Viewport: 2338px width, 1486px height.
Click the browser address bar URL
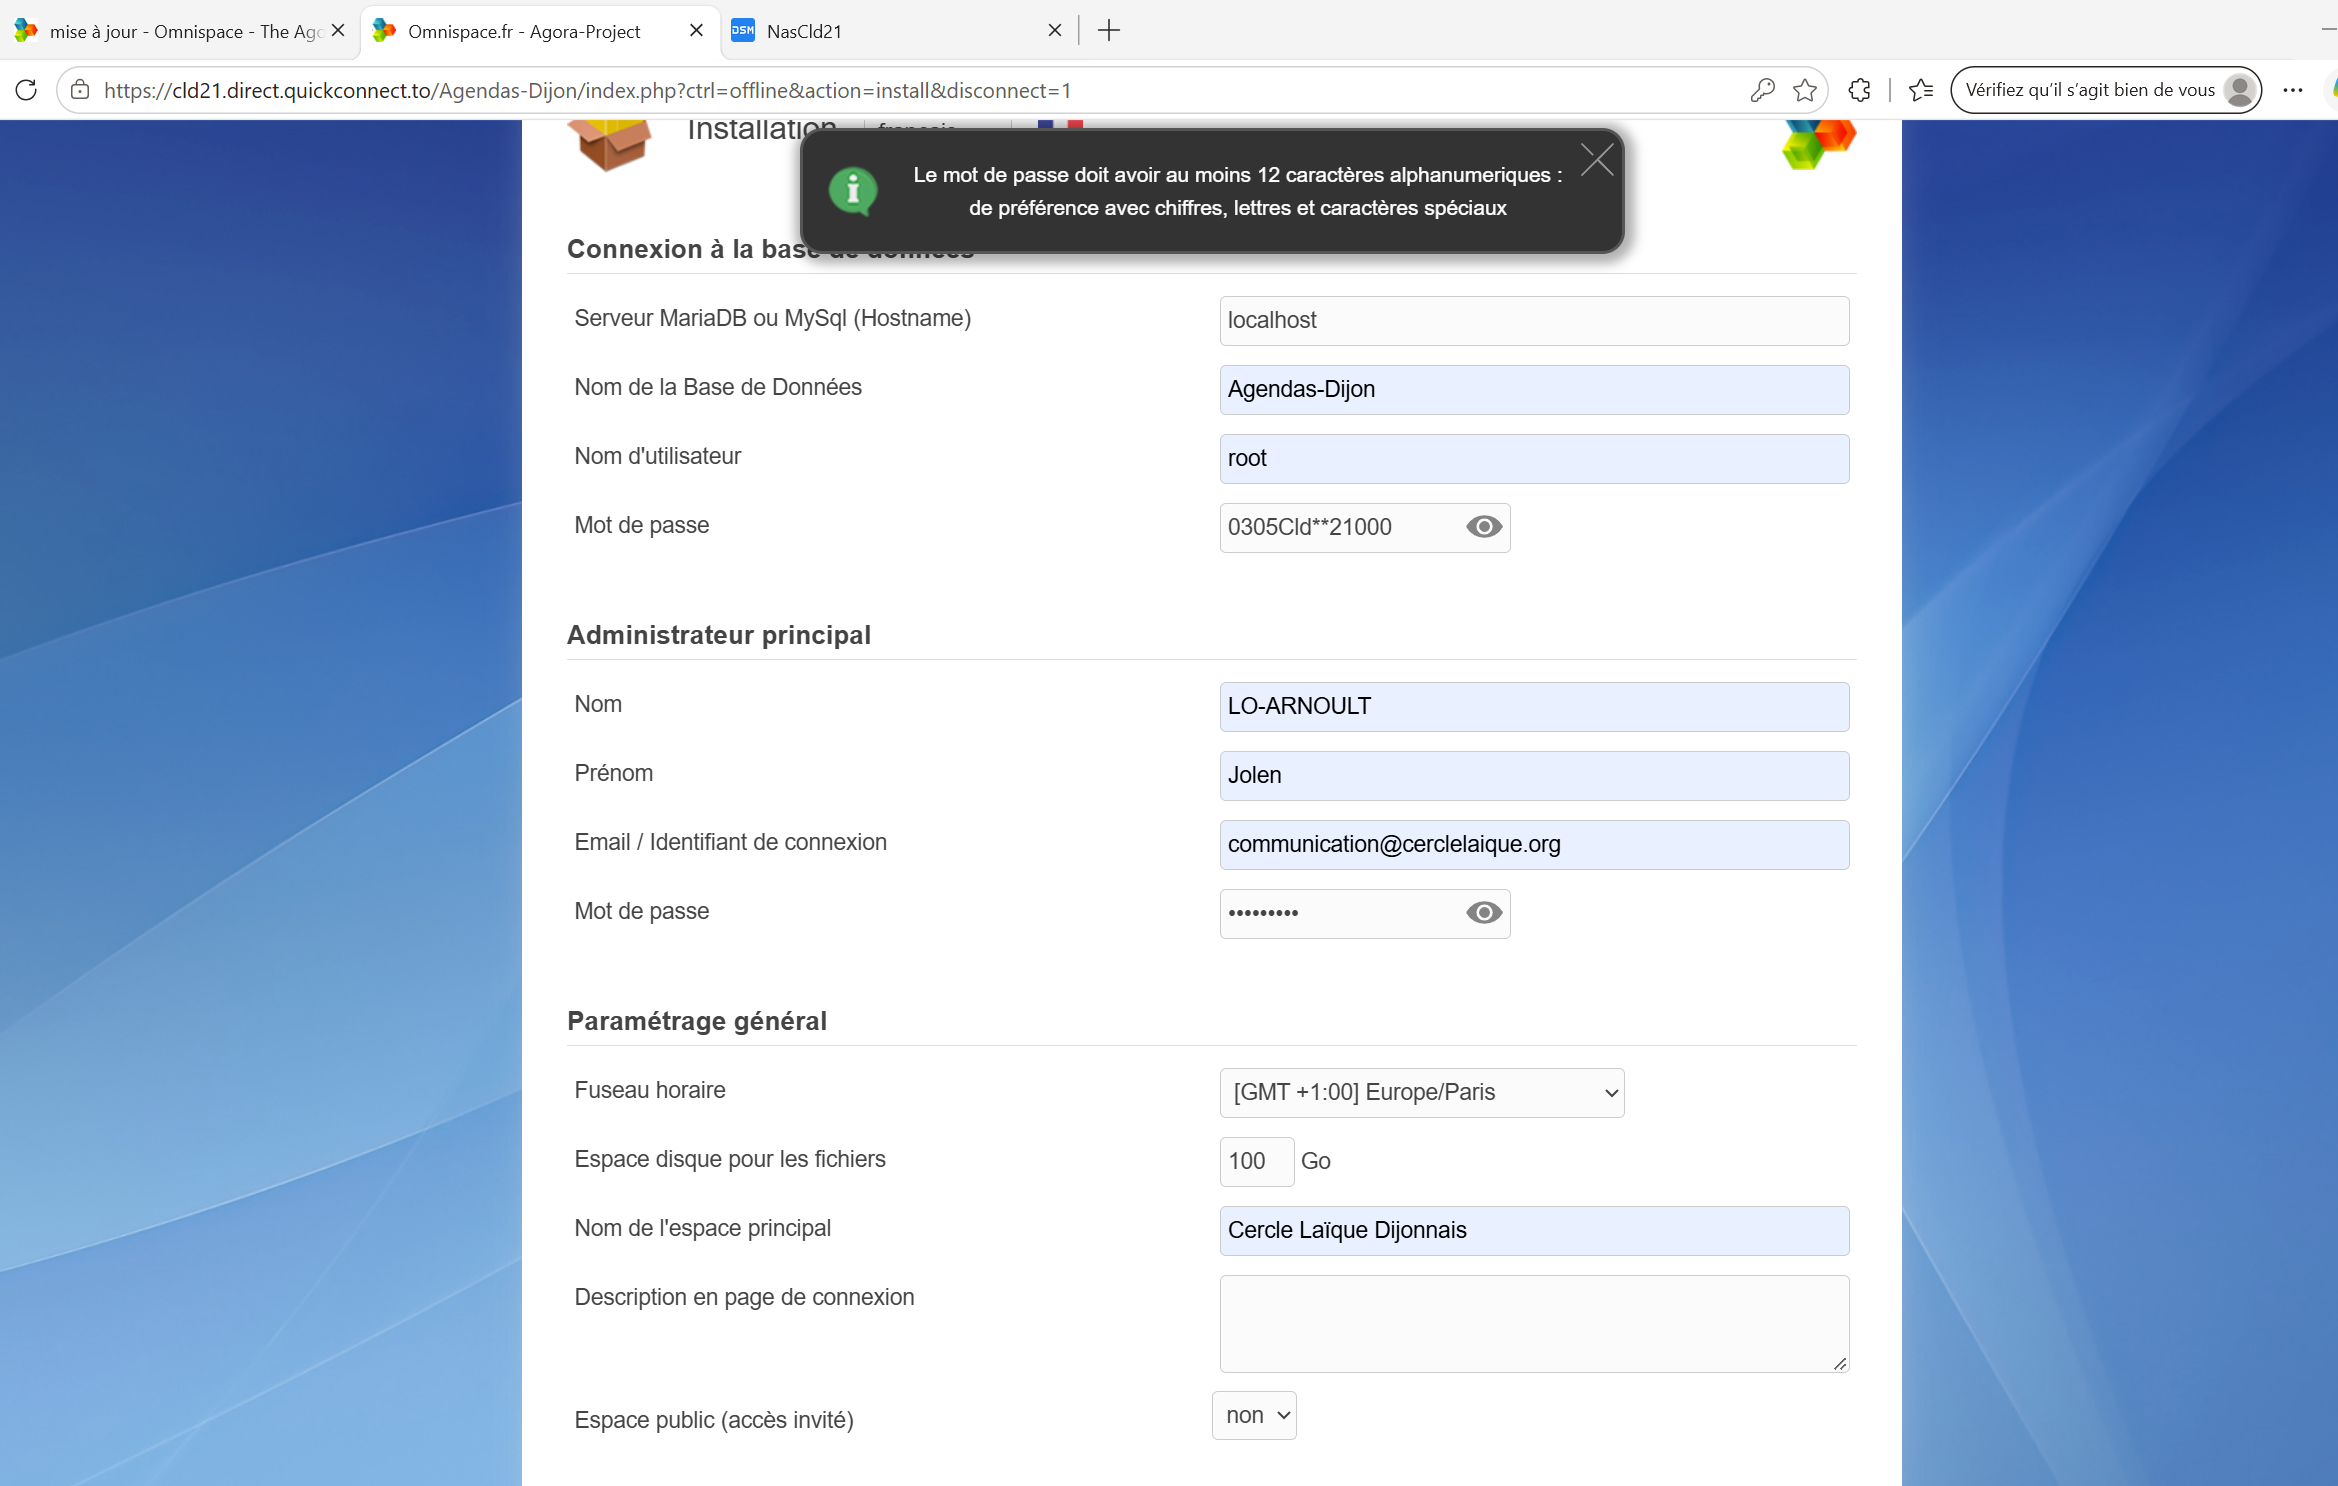click(587, 90)
